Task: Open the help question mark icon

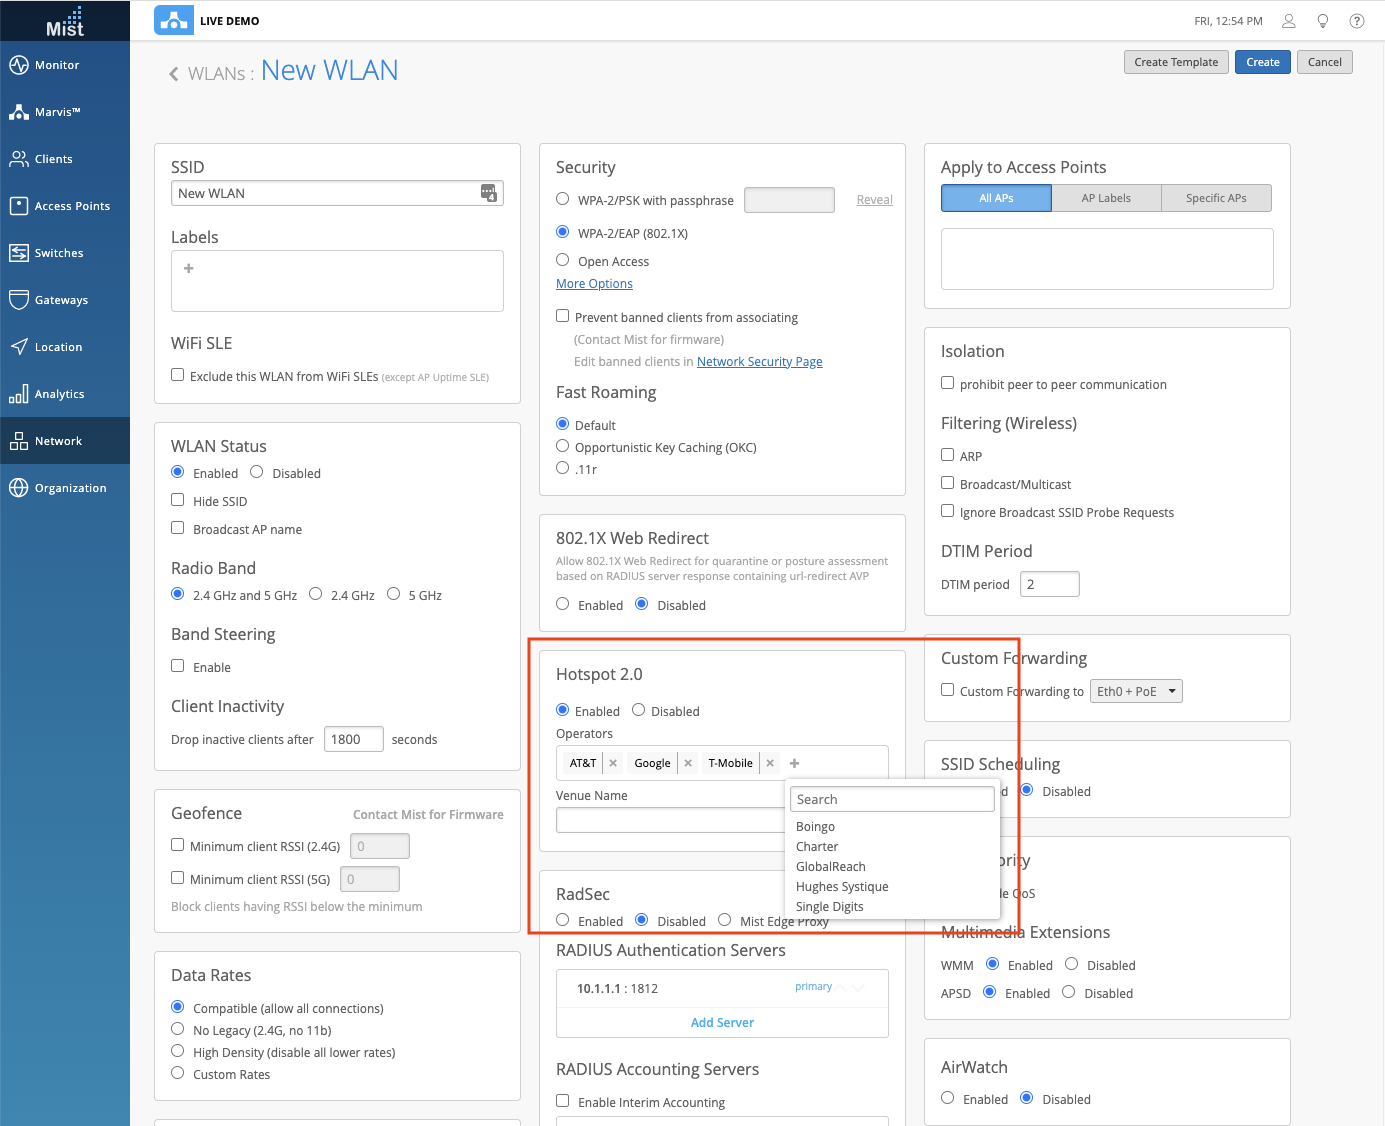Action: (x=1357, y=21)
